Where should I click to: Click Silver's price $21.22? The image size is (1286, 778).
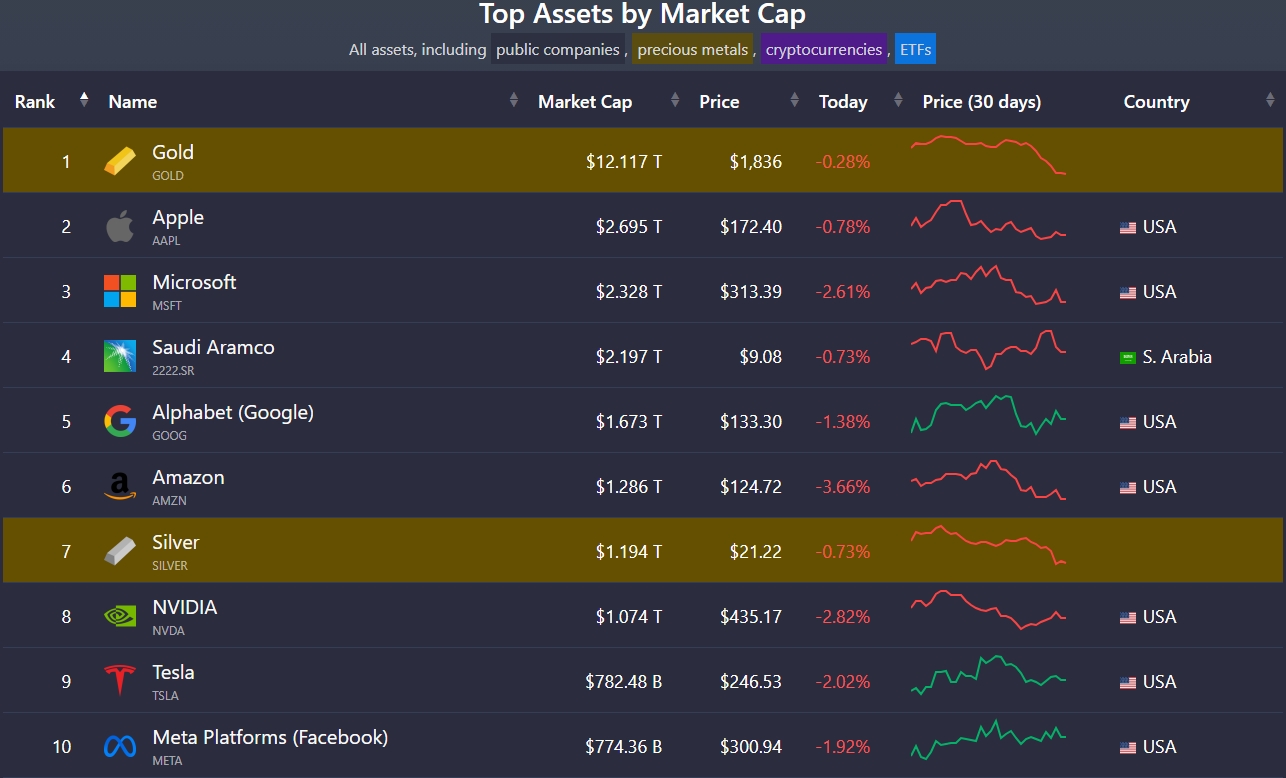[756, 552]
